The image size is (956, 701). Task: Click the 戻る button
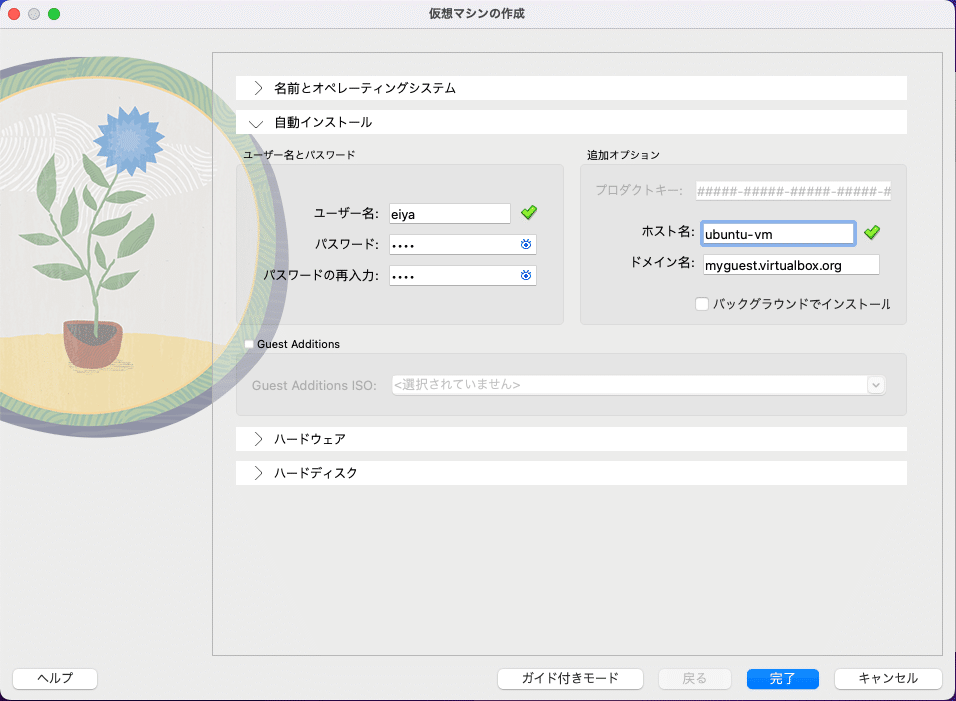pos(694,678)
